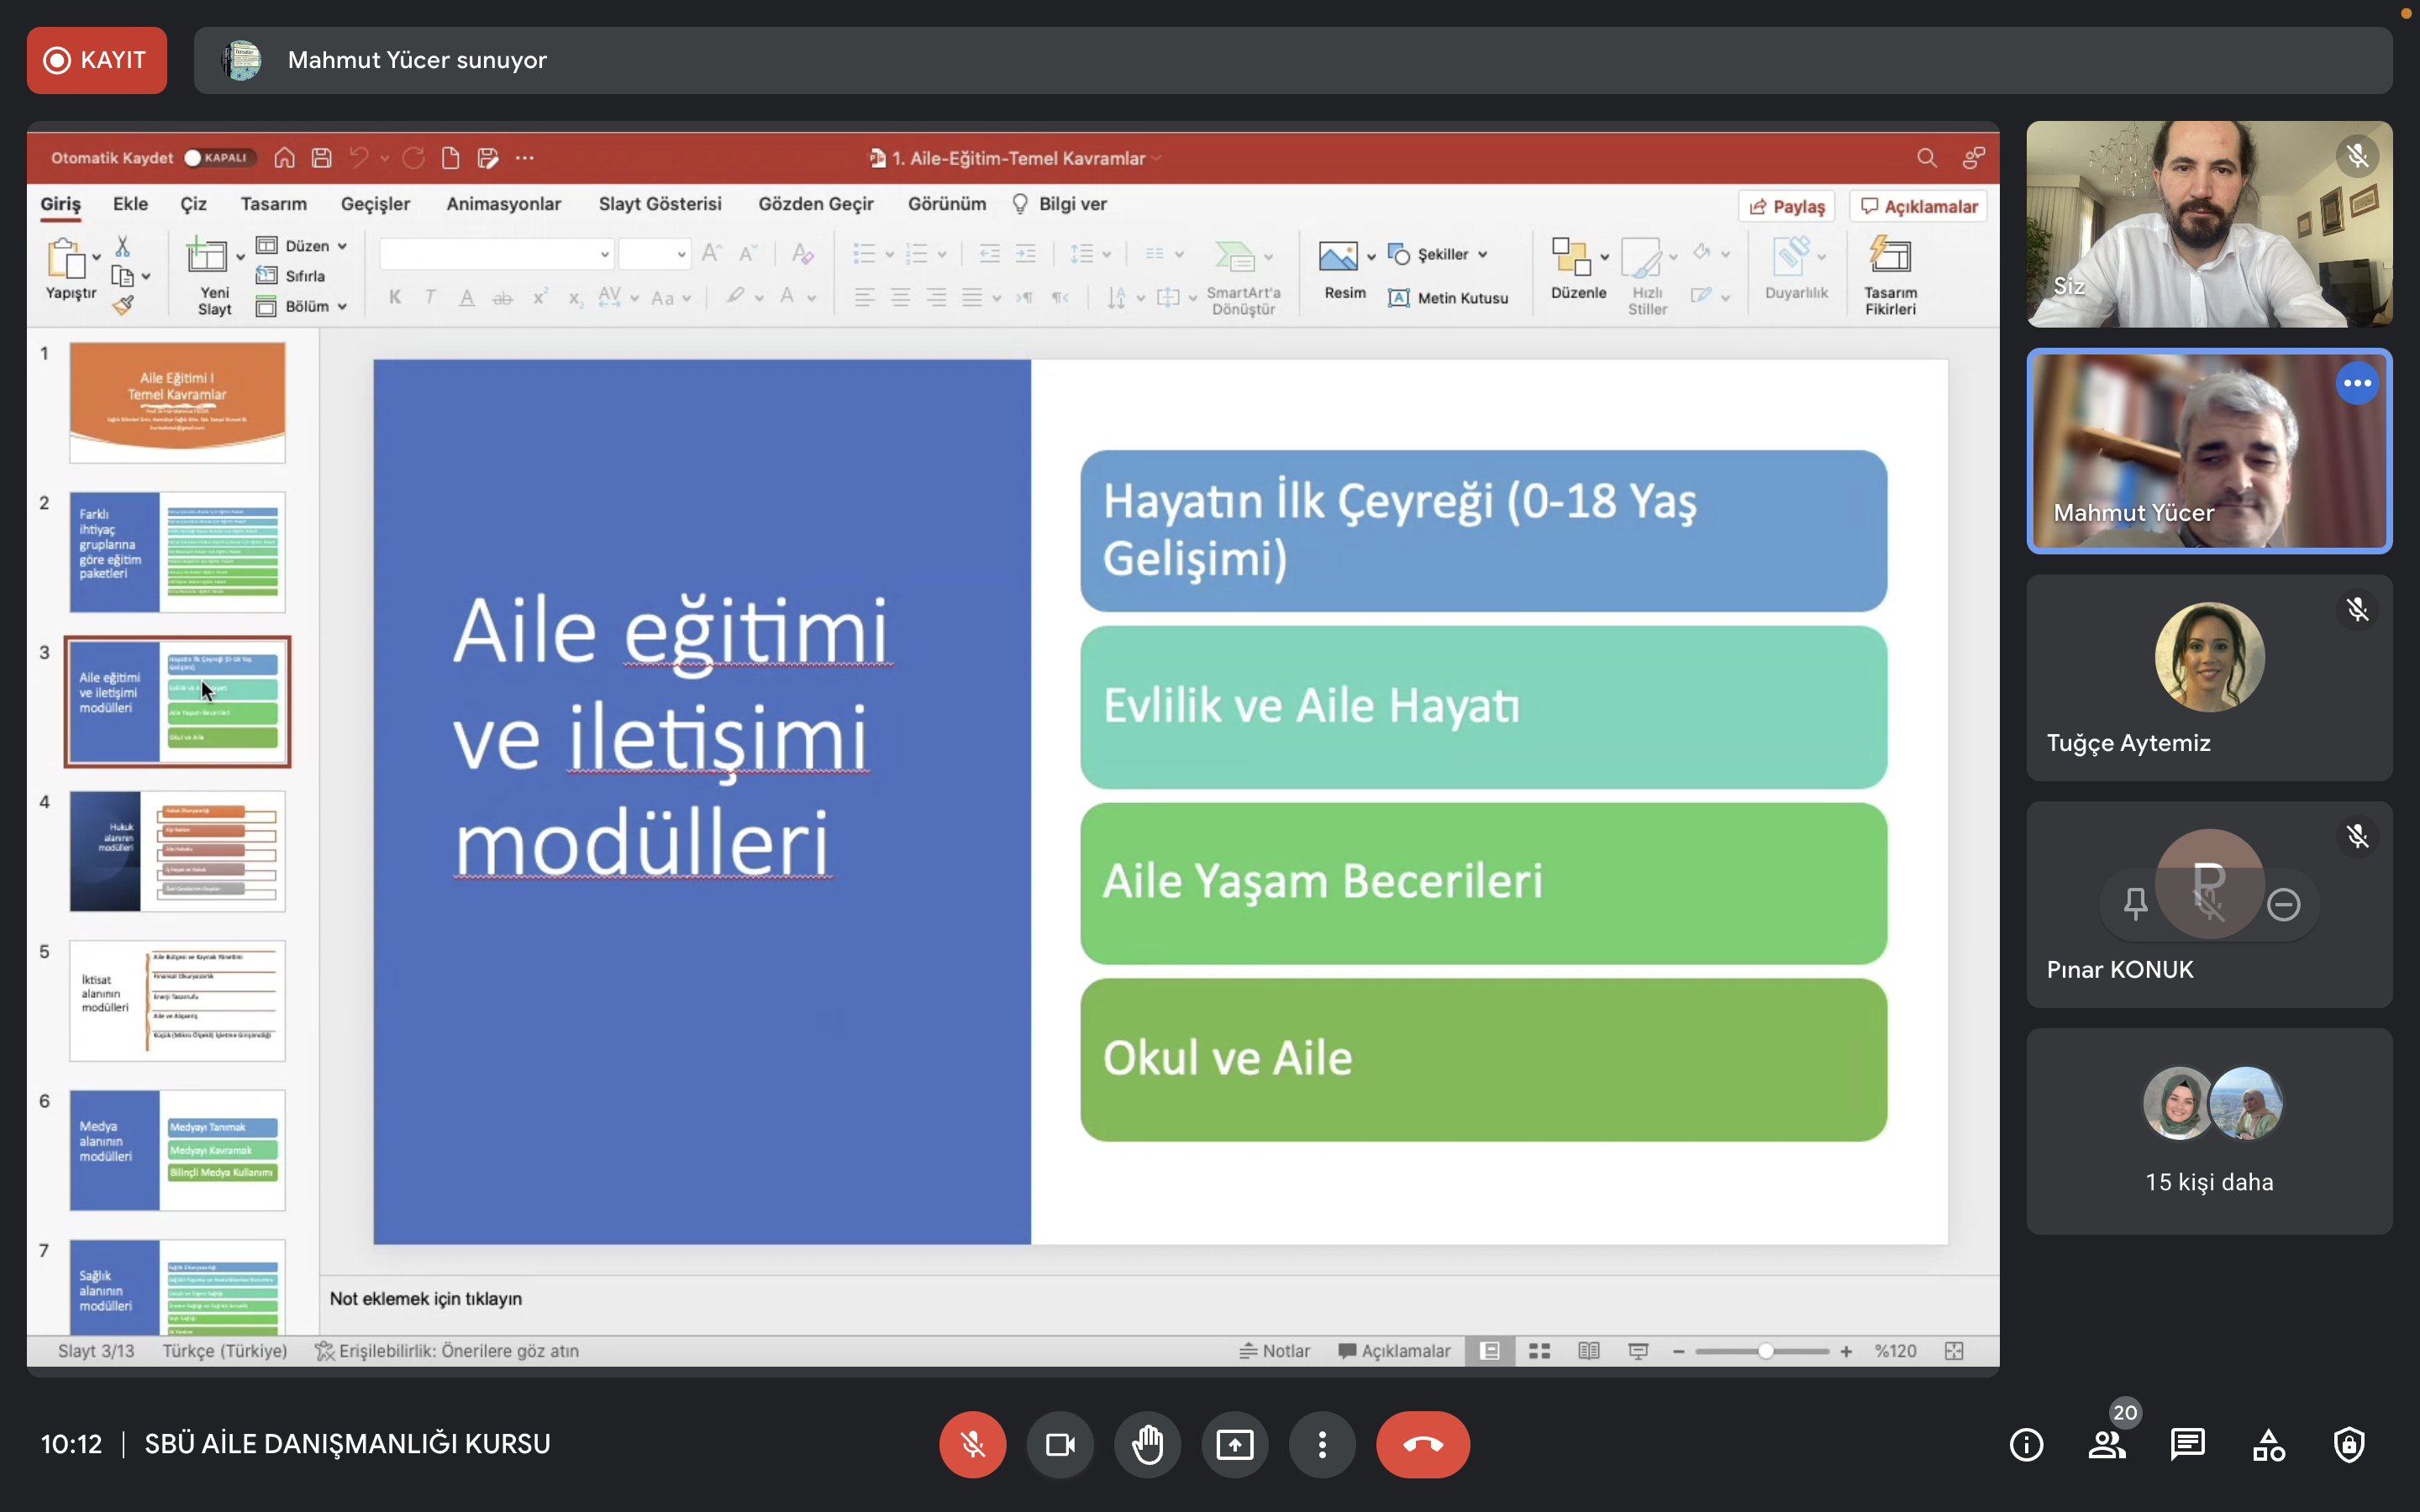The image size is (2420, 1512).
Task: Turn camera on or off
Action: click(1060, 1444)
